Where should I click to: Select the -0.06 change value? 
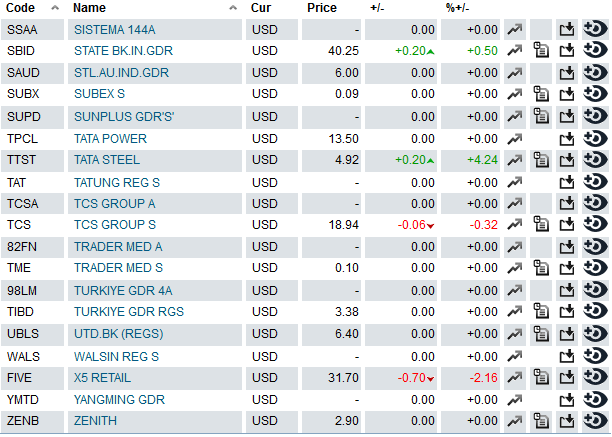411,225
